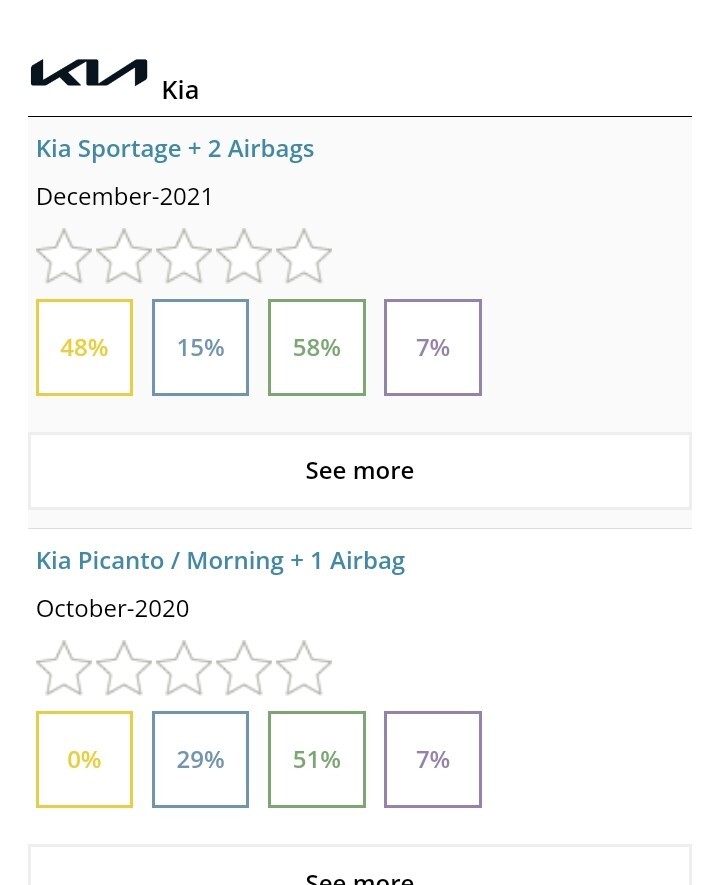
Task: Select the yellow 0% score box
Action: point(85,760)
